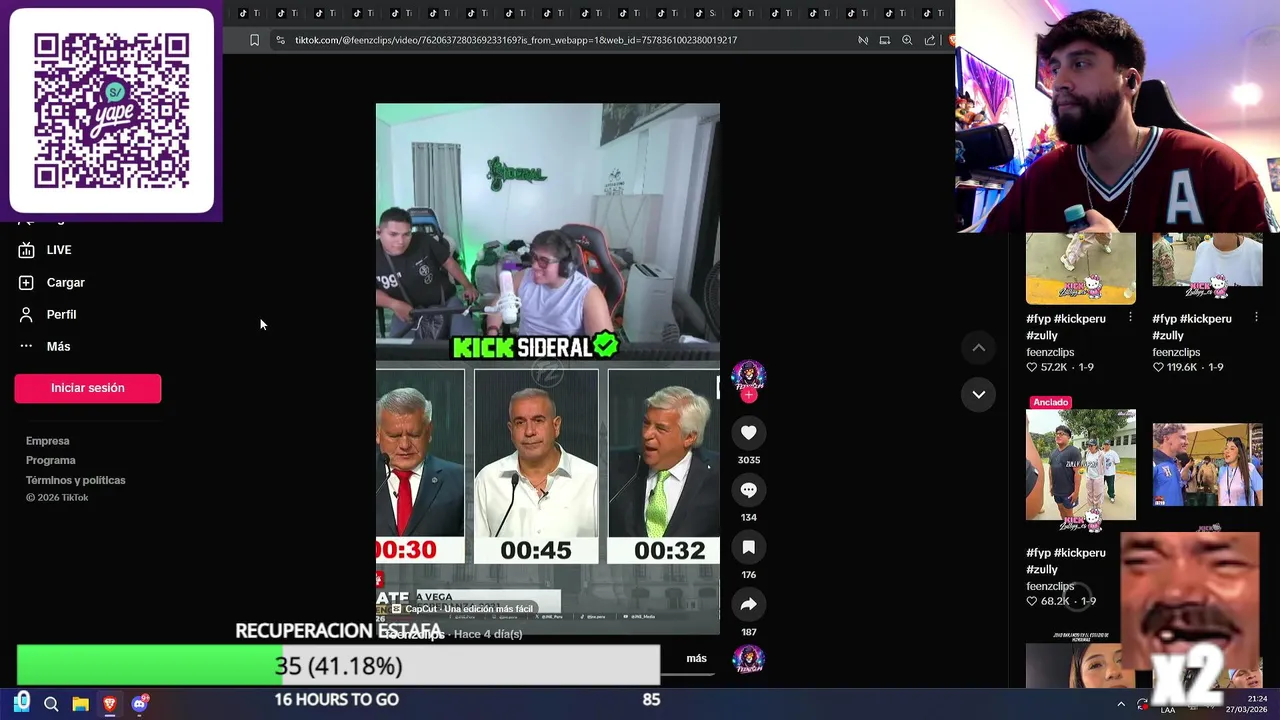The width and height of the screenshot is (1280, 720).
Task: Open File Explorer from the taskbar
Action: click(80, 704)
